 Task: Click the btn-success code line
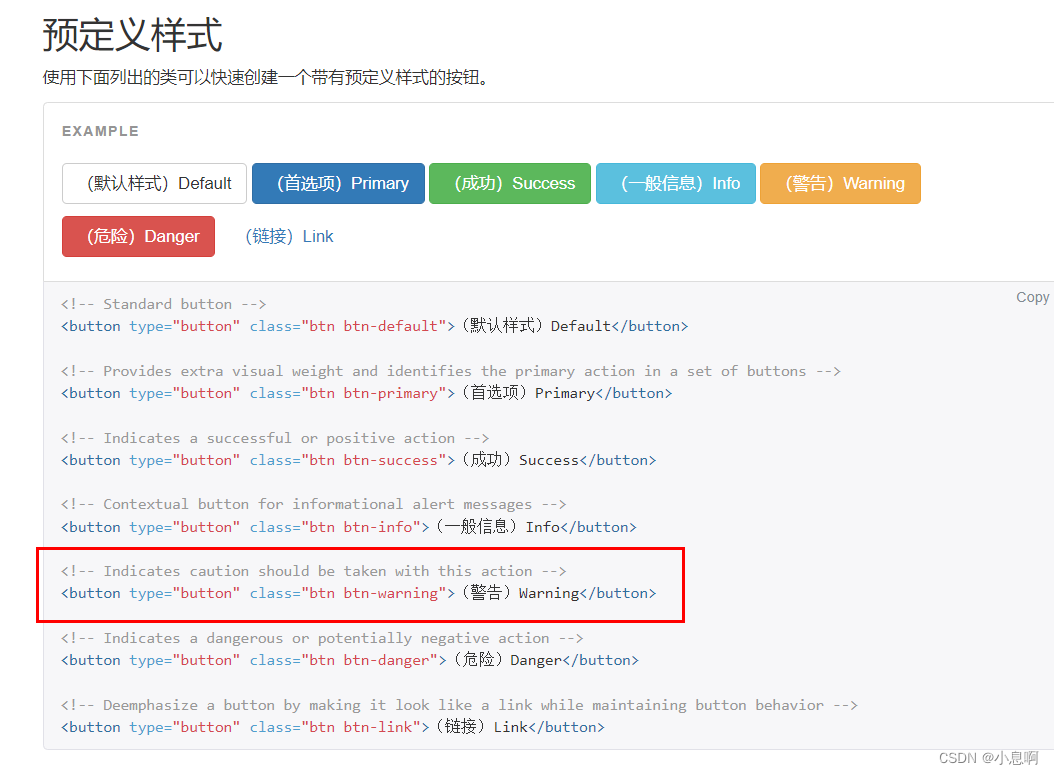pos(358,460)
